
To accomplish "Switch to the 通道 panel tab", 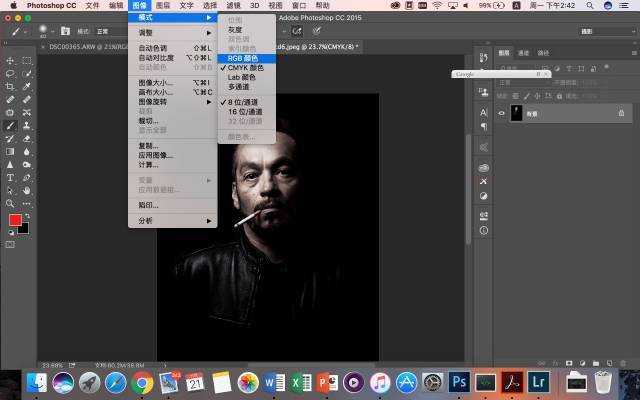I will 524,52.
